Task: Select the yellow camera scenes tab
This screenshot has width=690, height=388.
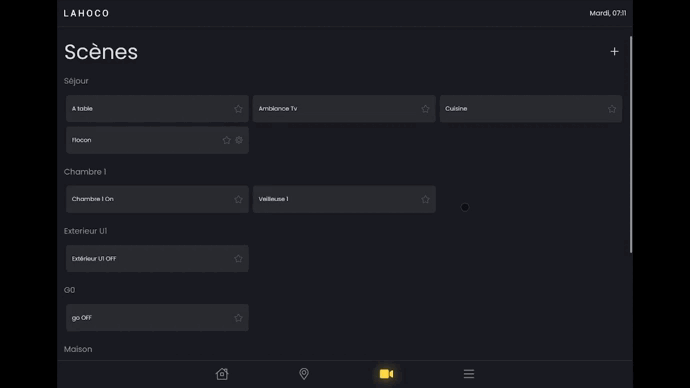Action: (x=386, y=374)
